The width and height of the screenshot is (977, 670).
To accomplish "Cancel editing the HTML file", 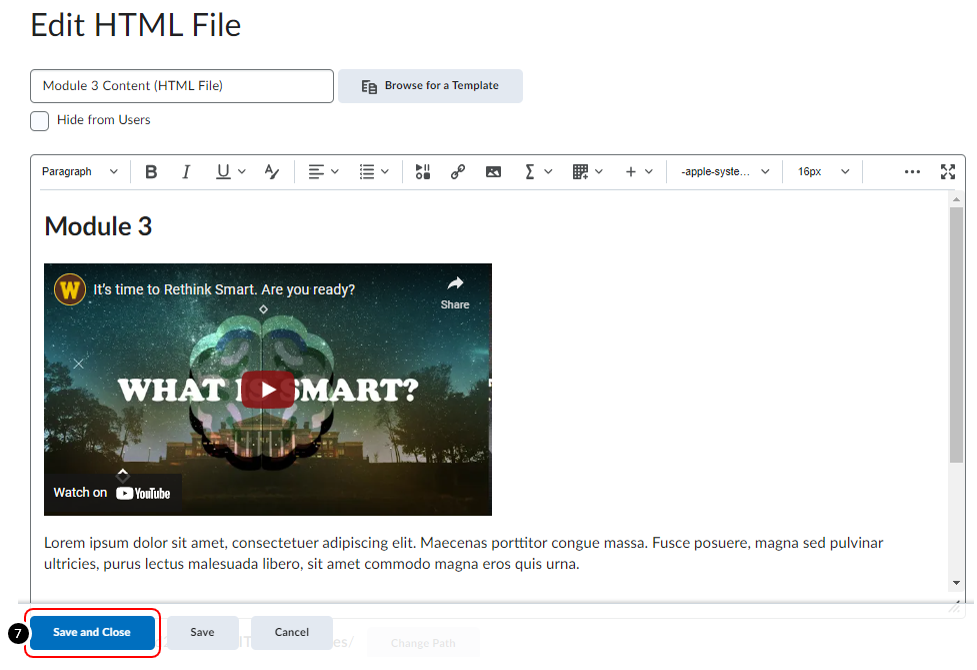I will (291, 632).
